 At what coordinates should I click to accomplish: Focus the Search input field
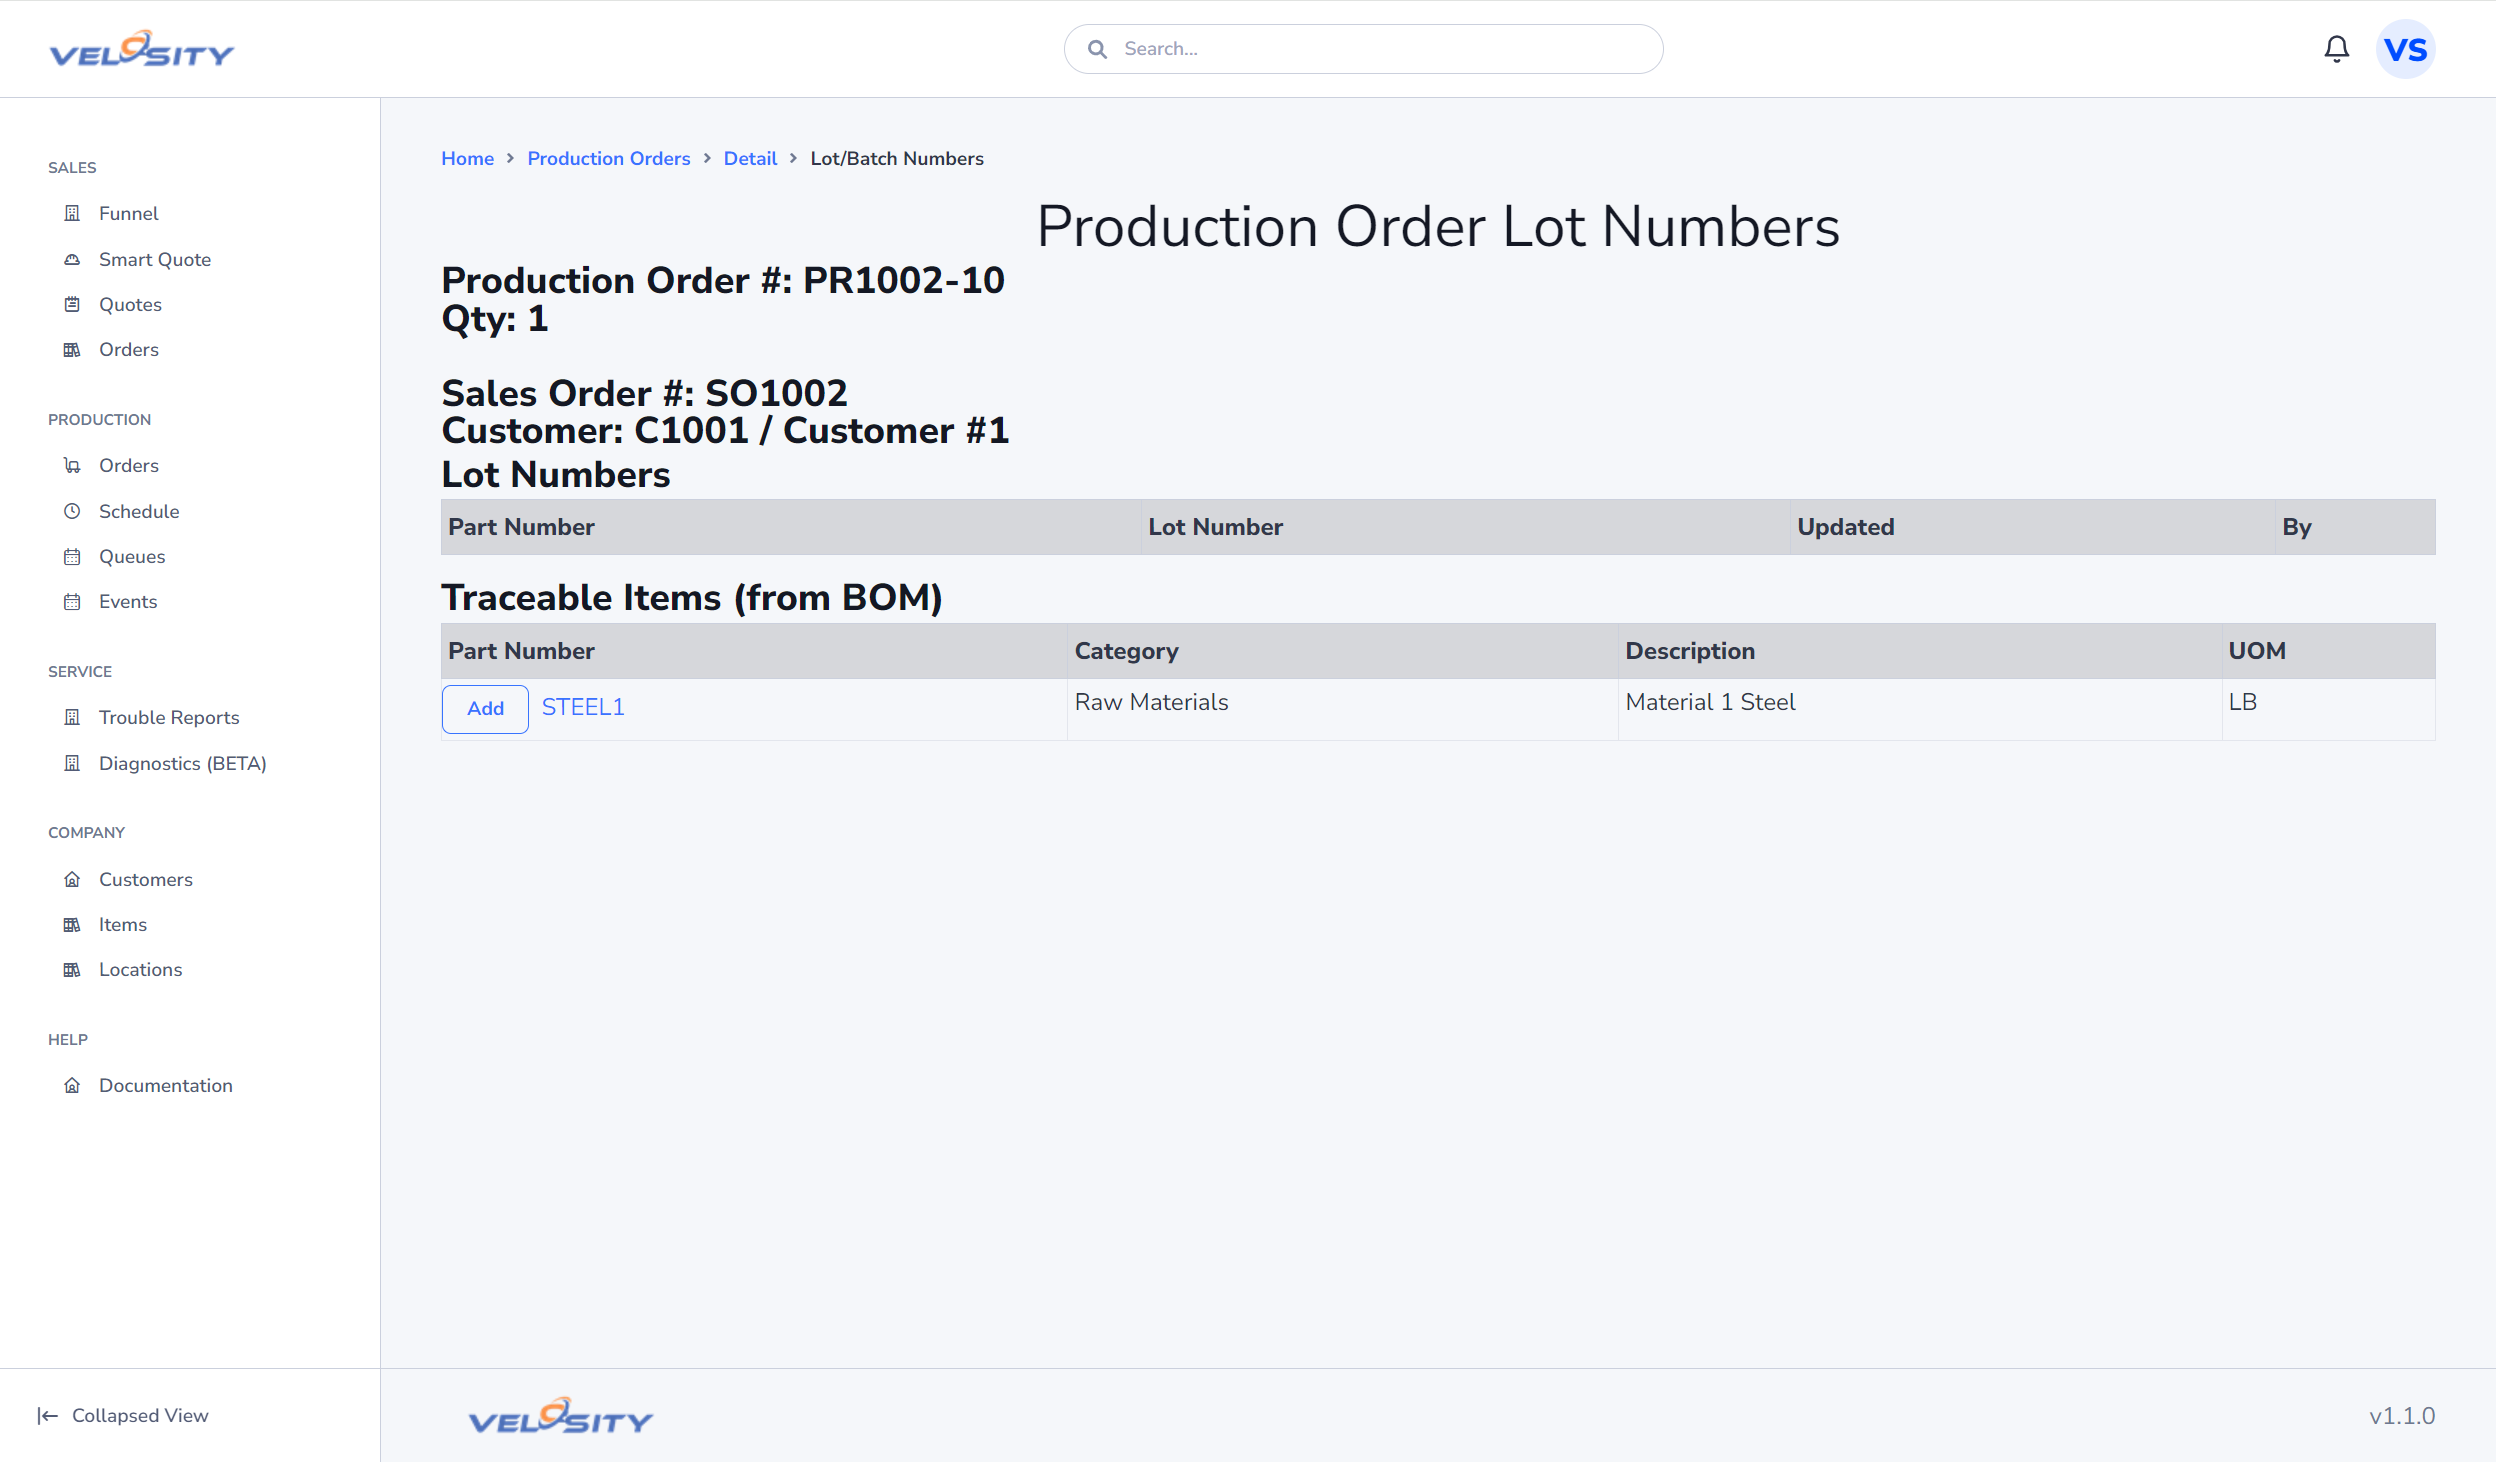point(1363,49)
